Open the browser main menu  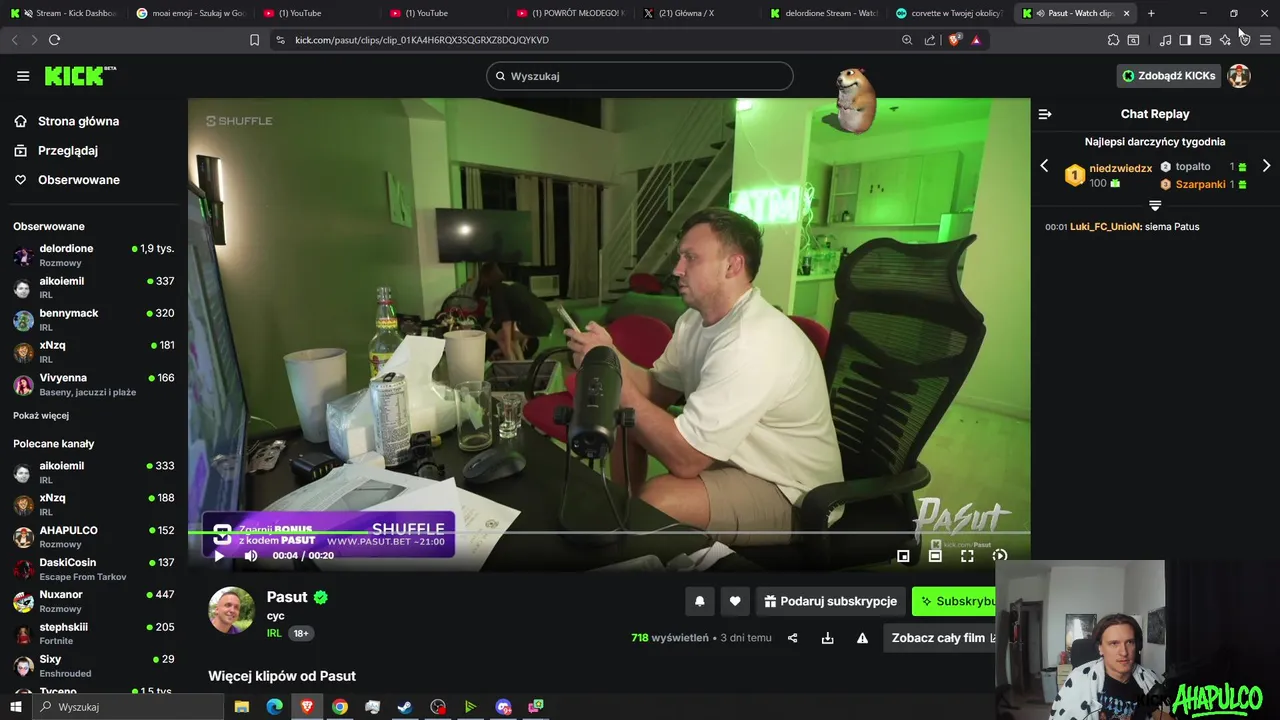point(1265,40)
